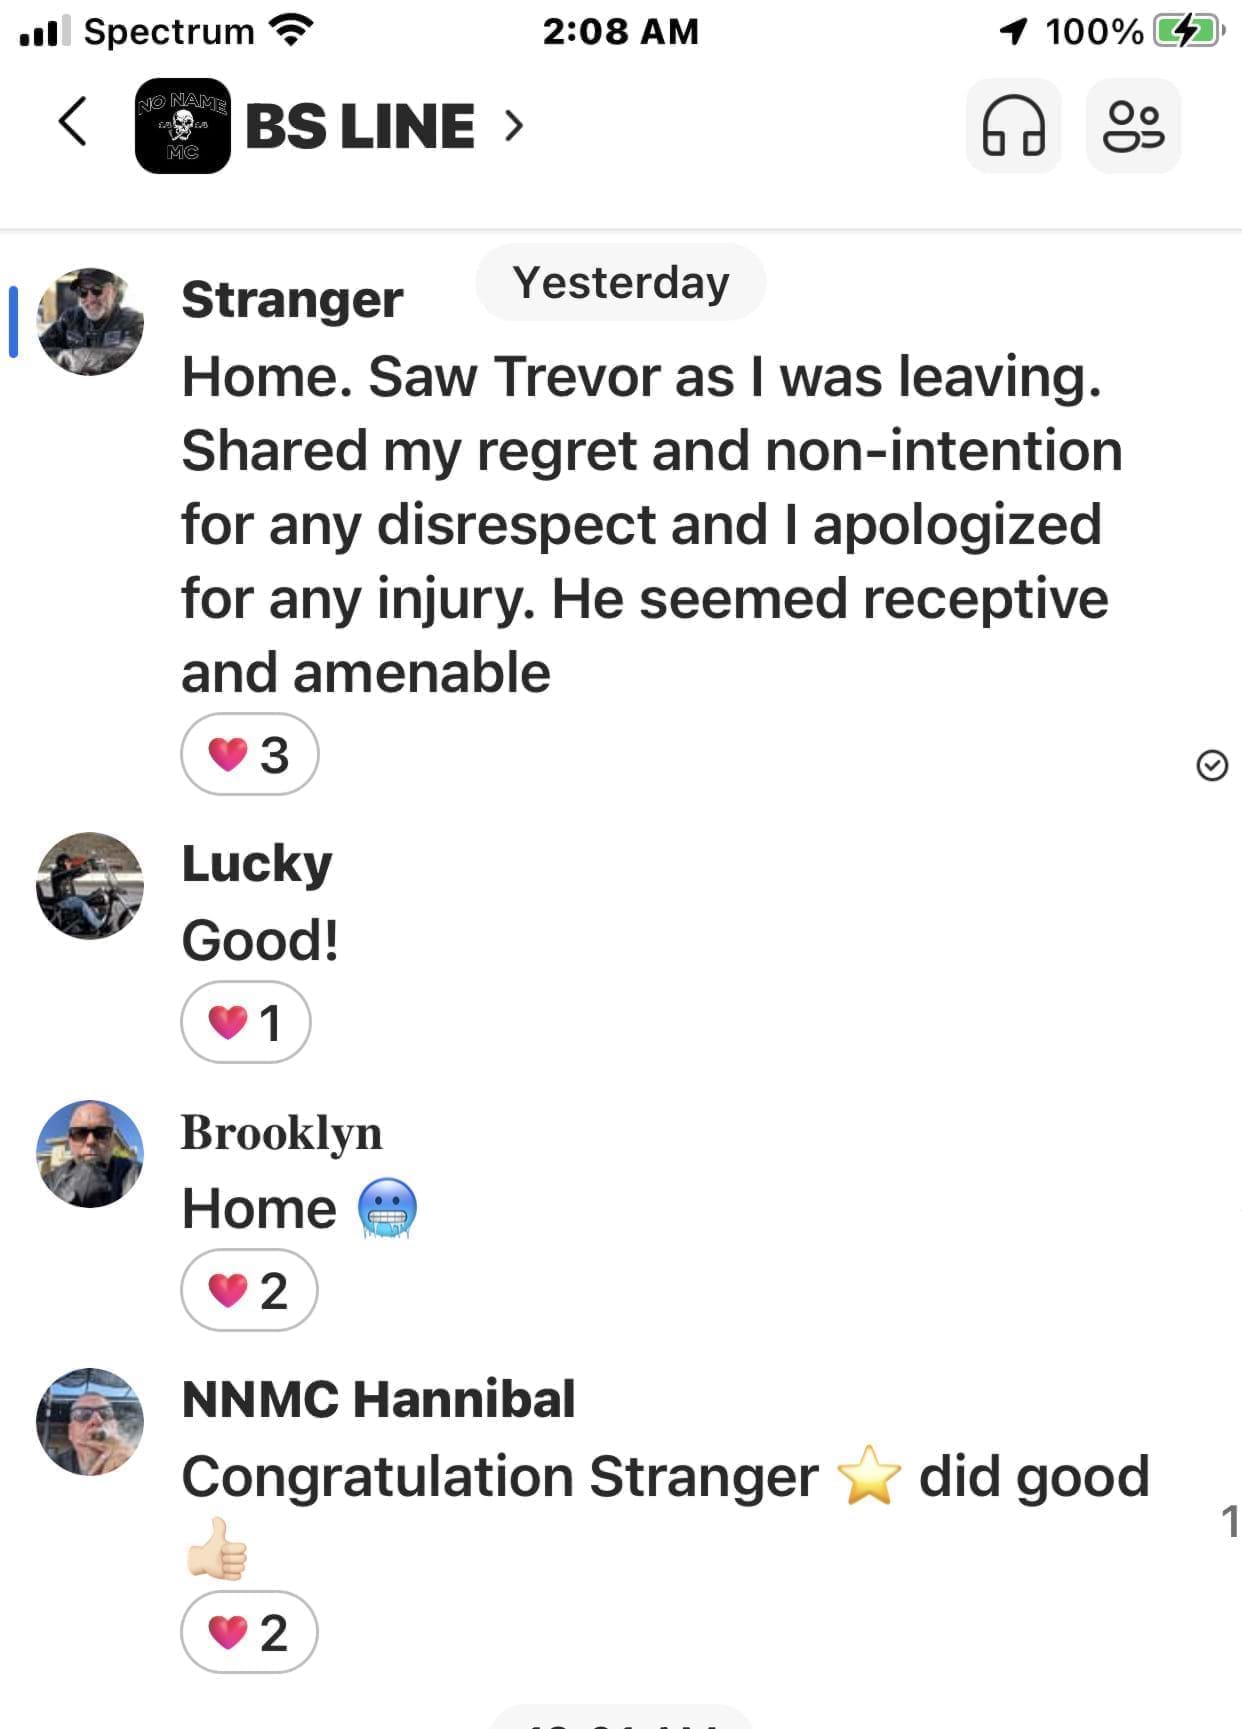Tap the battery indicator in status bar
The width and height of the screenshot is (1242, 1729).
(x=1187, y=31)
